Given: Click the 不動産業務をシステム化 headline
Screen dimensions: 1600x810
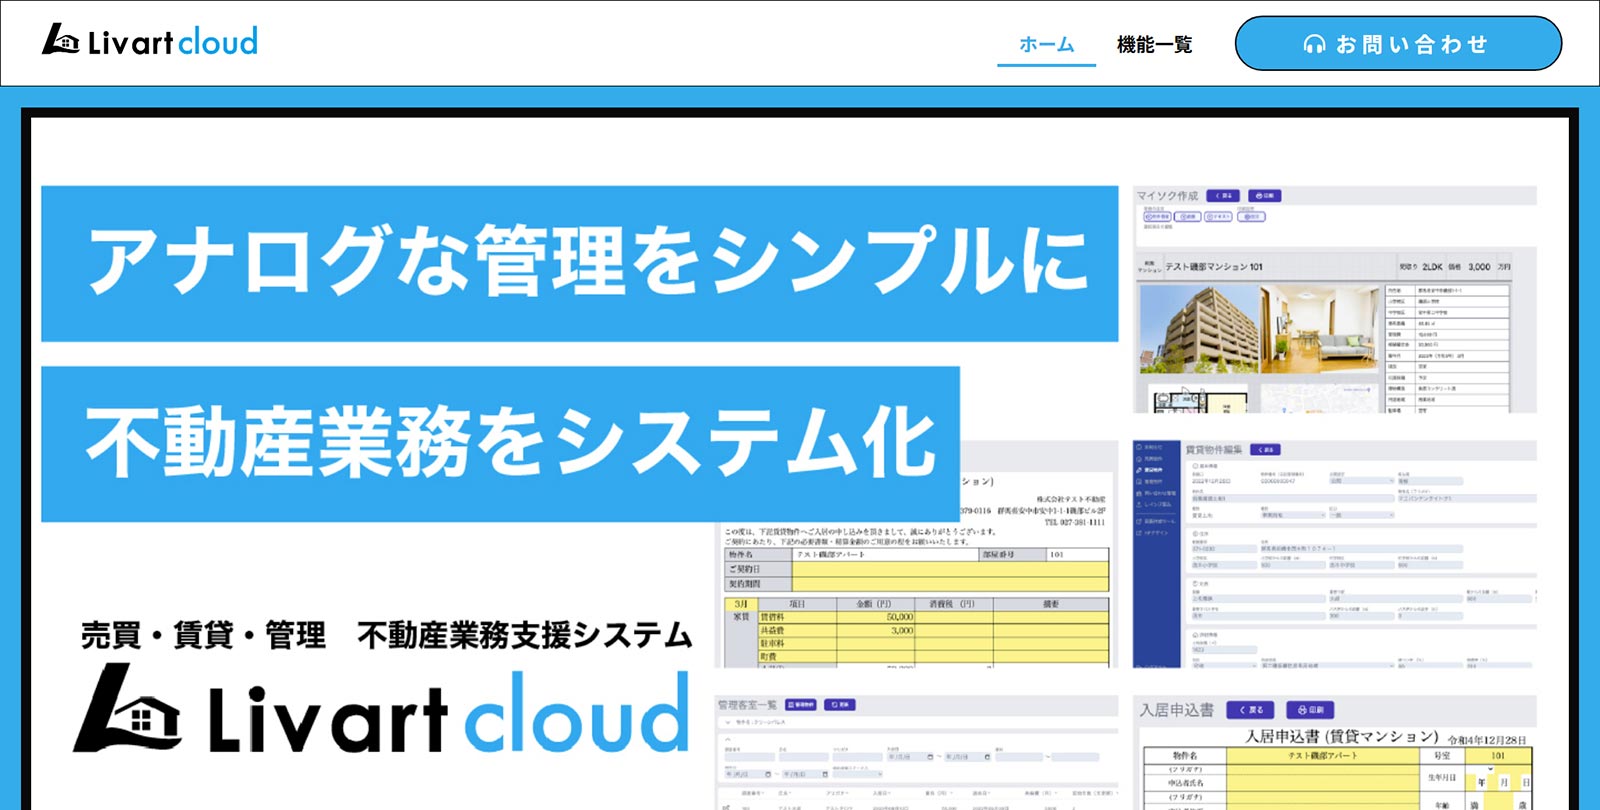Looking at the screenshot, I should 500,443.
